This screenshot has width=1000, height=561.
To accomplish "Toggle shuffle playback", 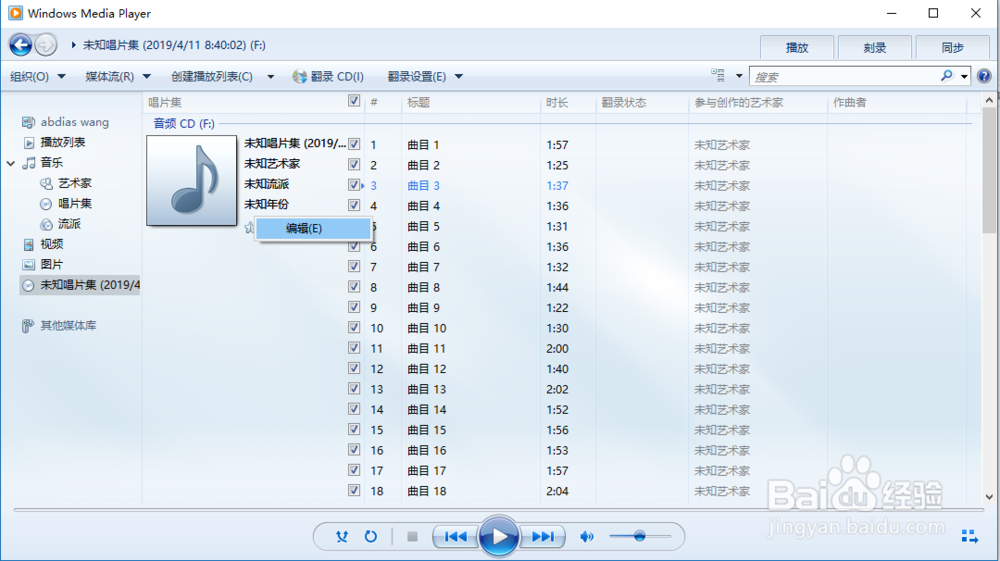I will pos(342,537).
